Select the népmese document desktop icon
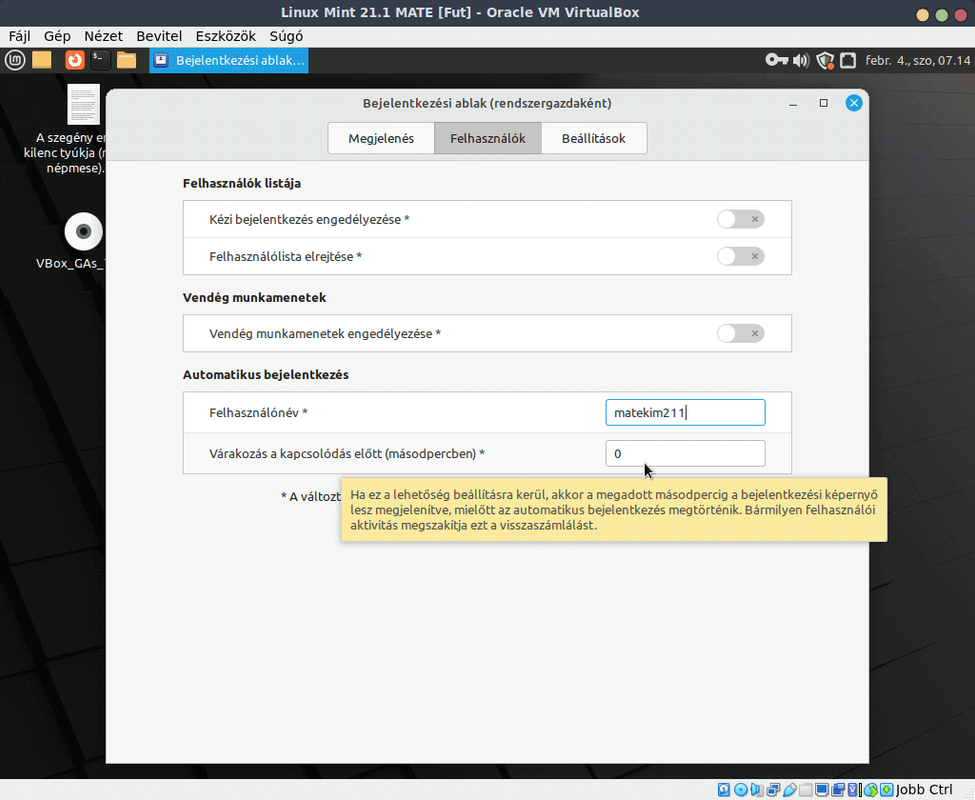975x800 pixels. (83, 104)
